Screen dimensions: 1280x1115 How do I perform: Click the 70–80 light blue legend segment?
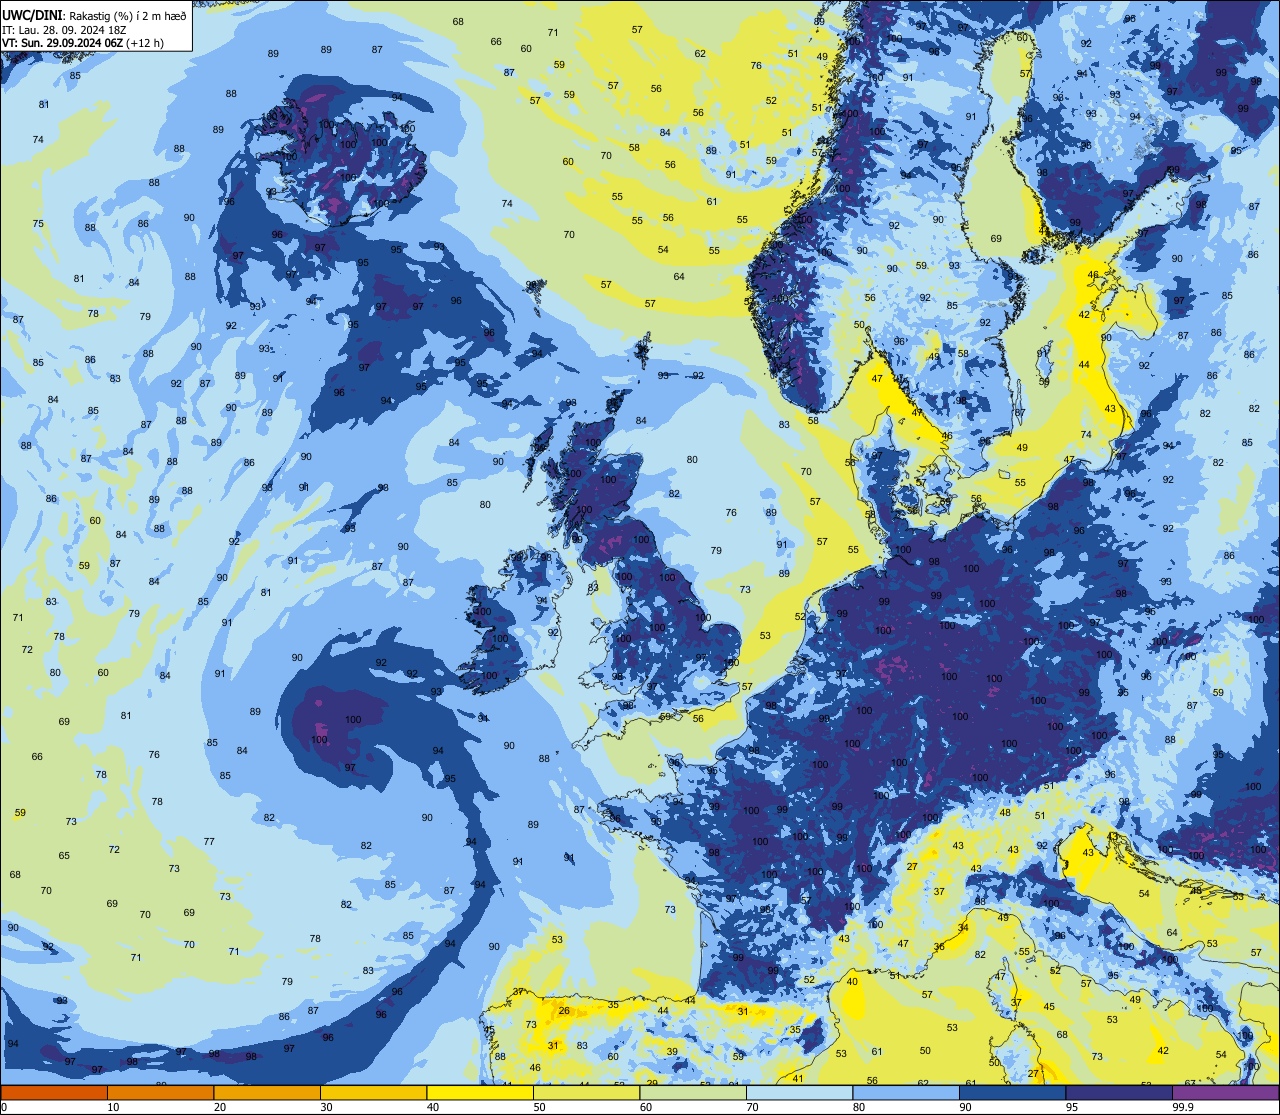pyautogui.click(x=799, y=1093)
